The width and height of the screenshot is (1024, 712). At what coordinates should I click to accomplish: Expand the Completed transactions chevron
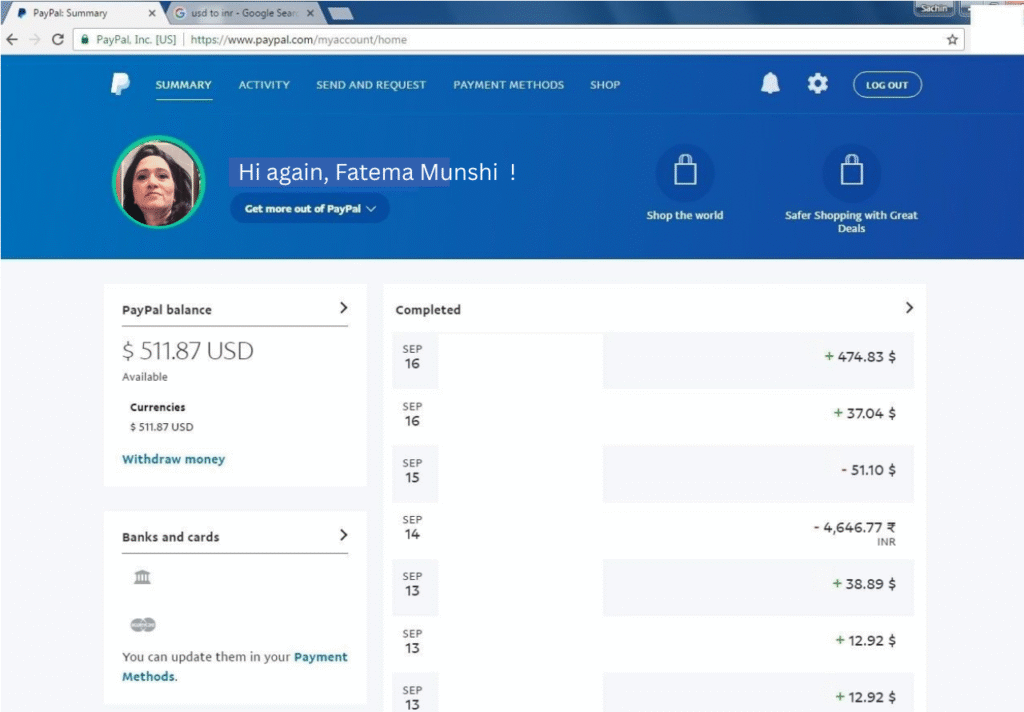point(909,308)
